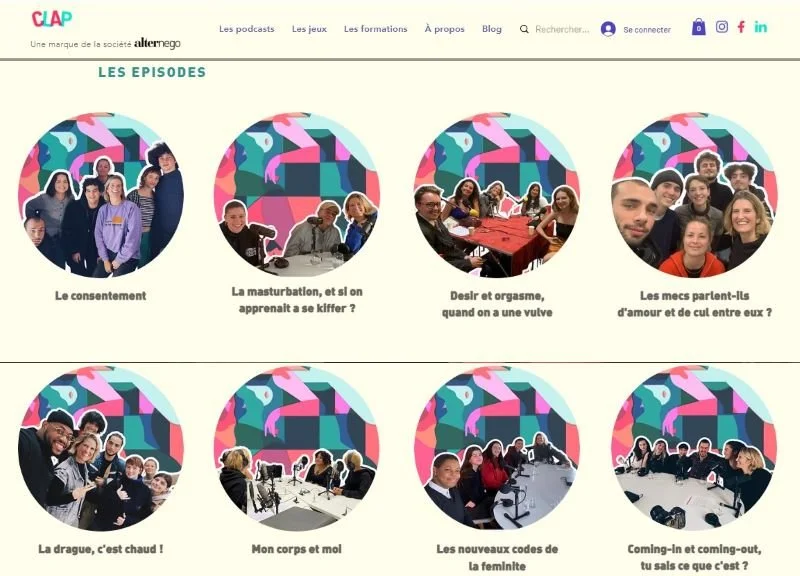Click the Rechercher search field
This screenshot has width=800, height=576.
pos(562,30)
